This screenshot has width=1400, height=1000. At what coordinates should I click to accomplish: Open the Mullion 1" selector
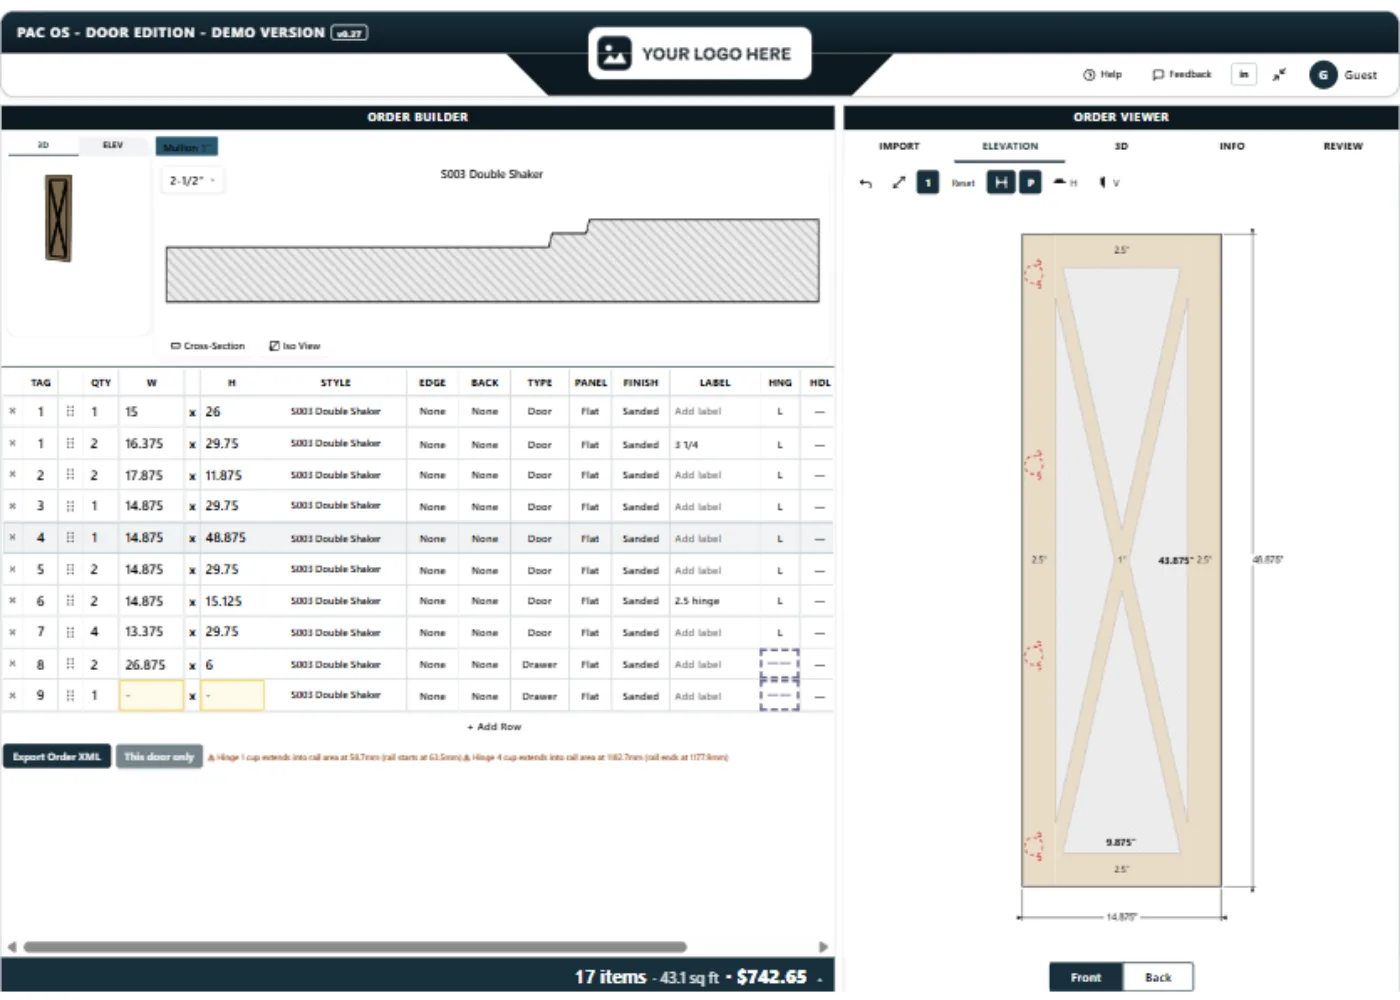187,147
